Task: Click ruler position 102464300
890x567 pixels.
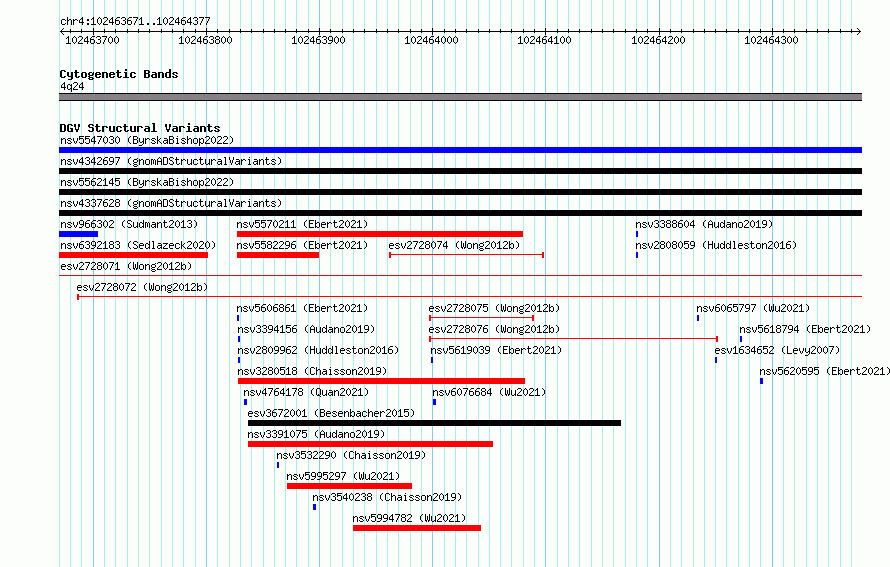Action: pyautogui.click(x=771, y=40)
